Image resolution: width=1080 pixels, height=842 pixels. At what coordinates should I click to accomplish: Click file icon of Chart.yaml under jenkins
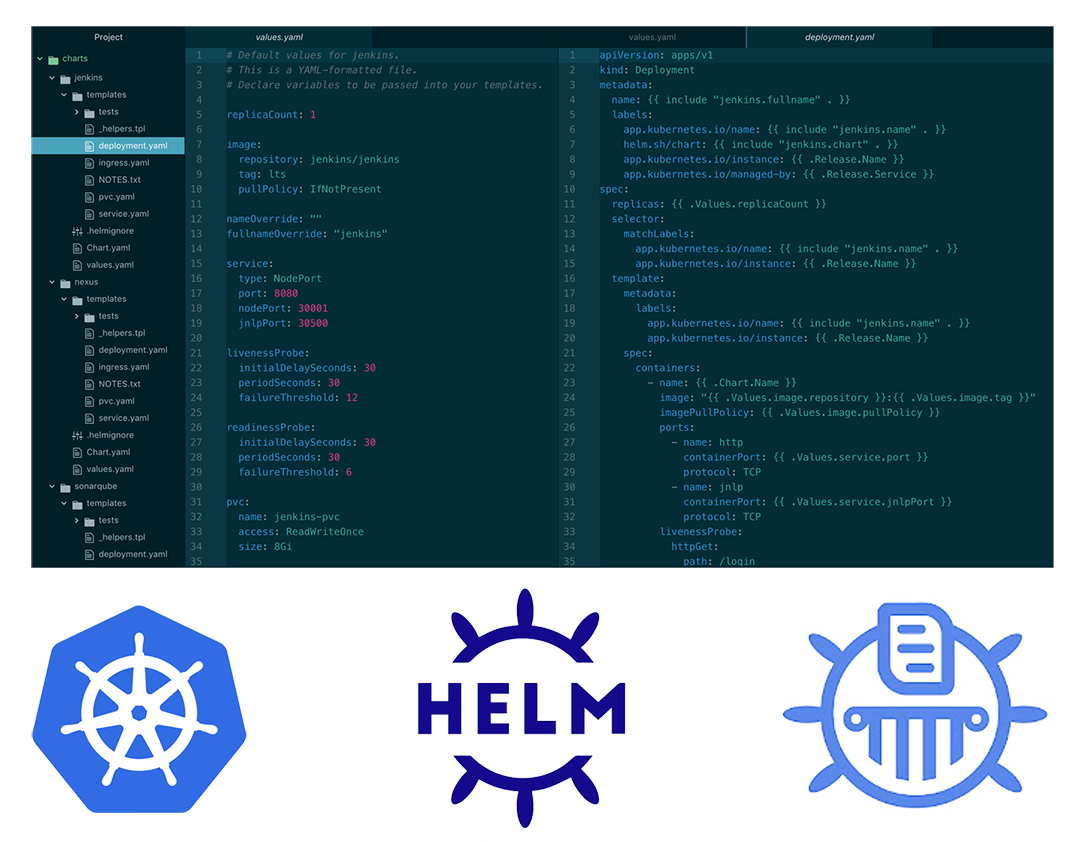[x=77, y=248]
